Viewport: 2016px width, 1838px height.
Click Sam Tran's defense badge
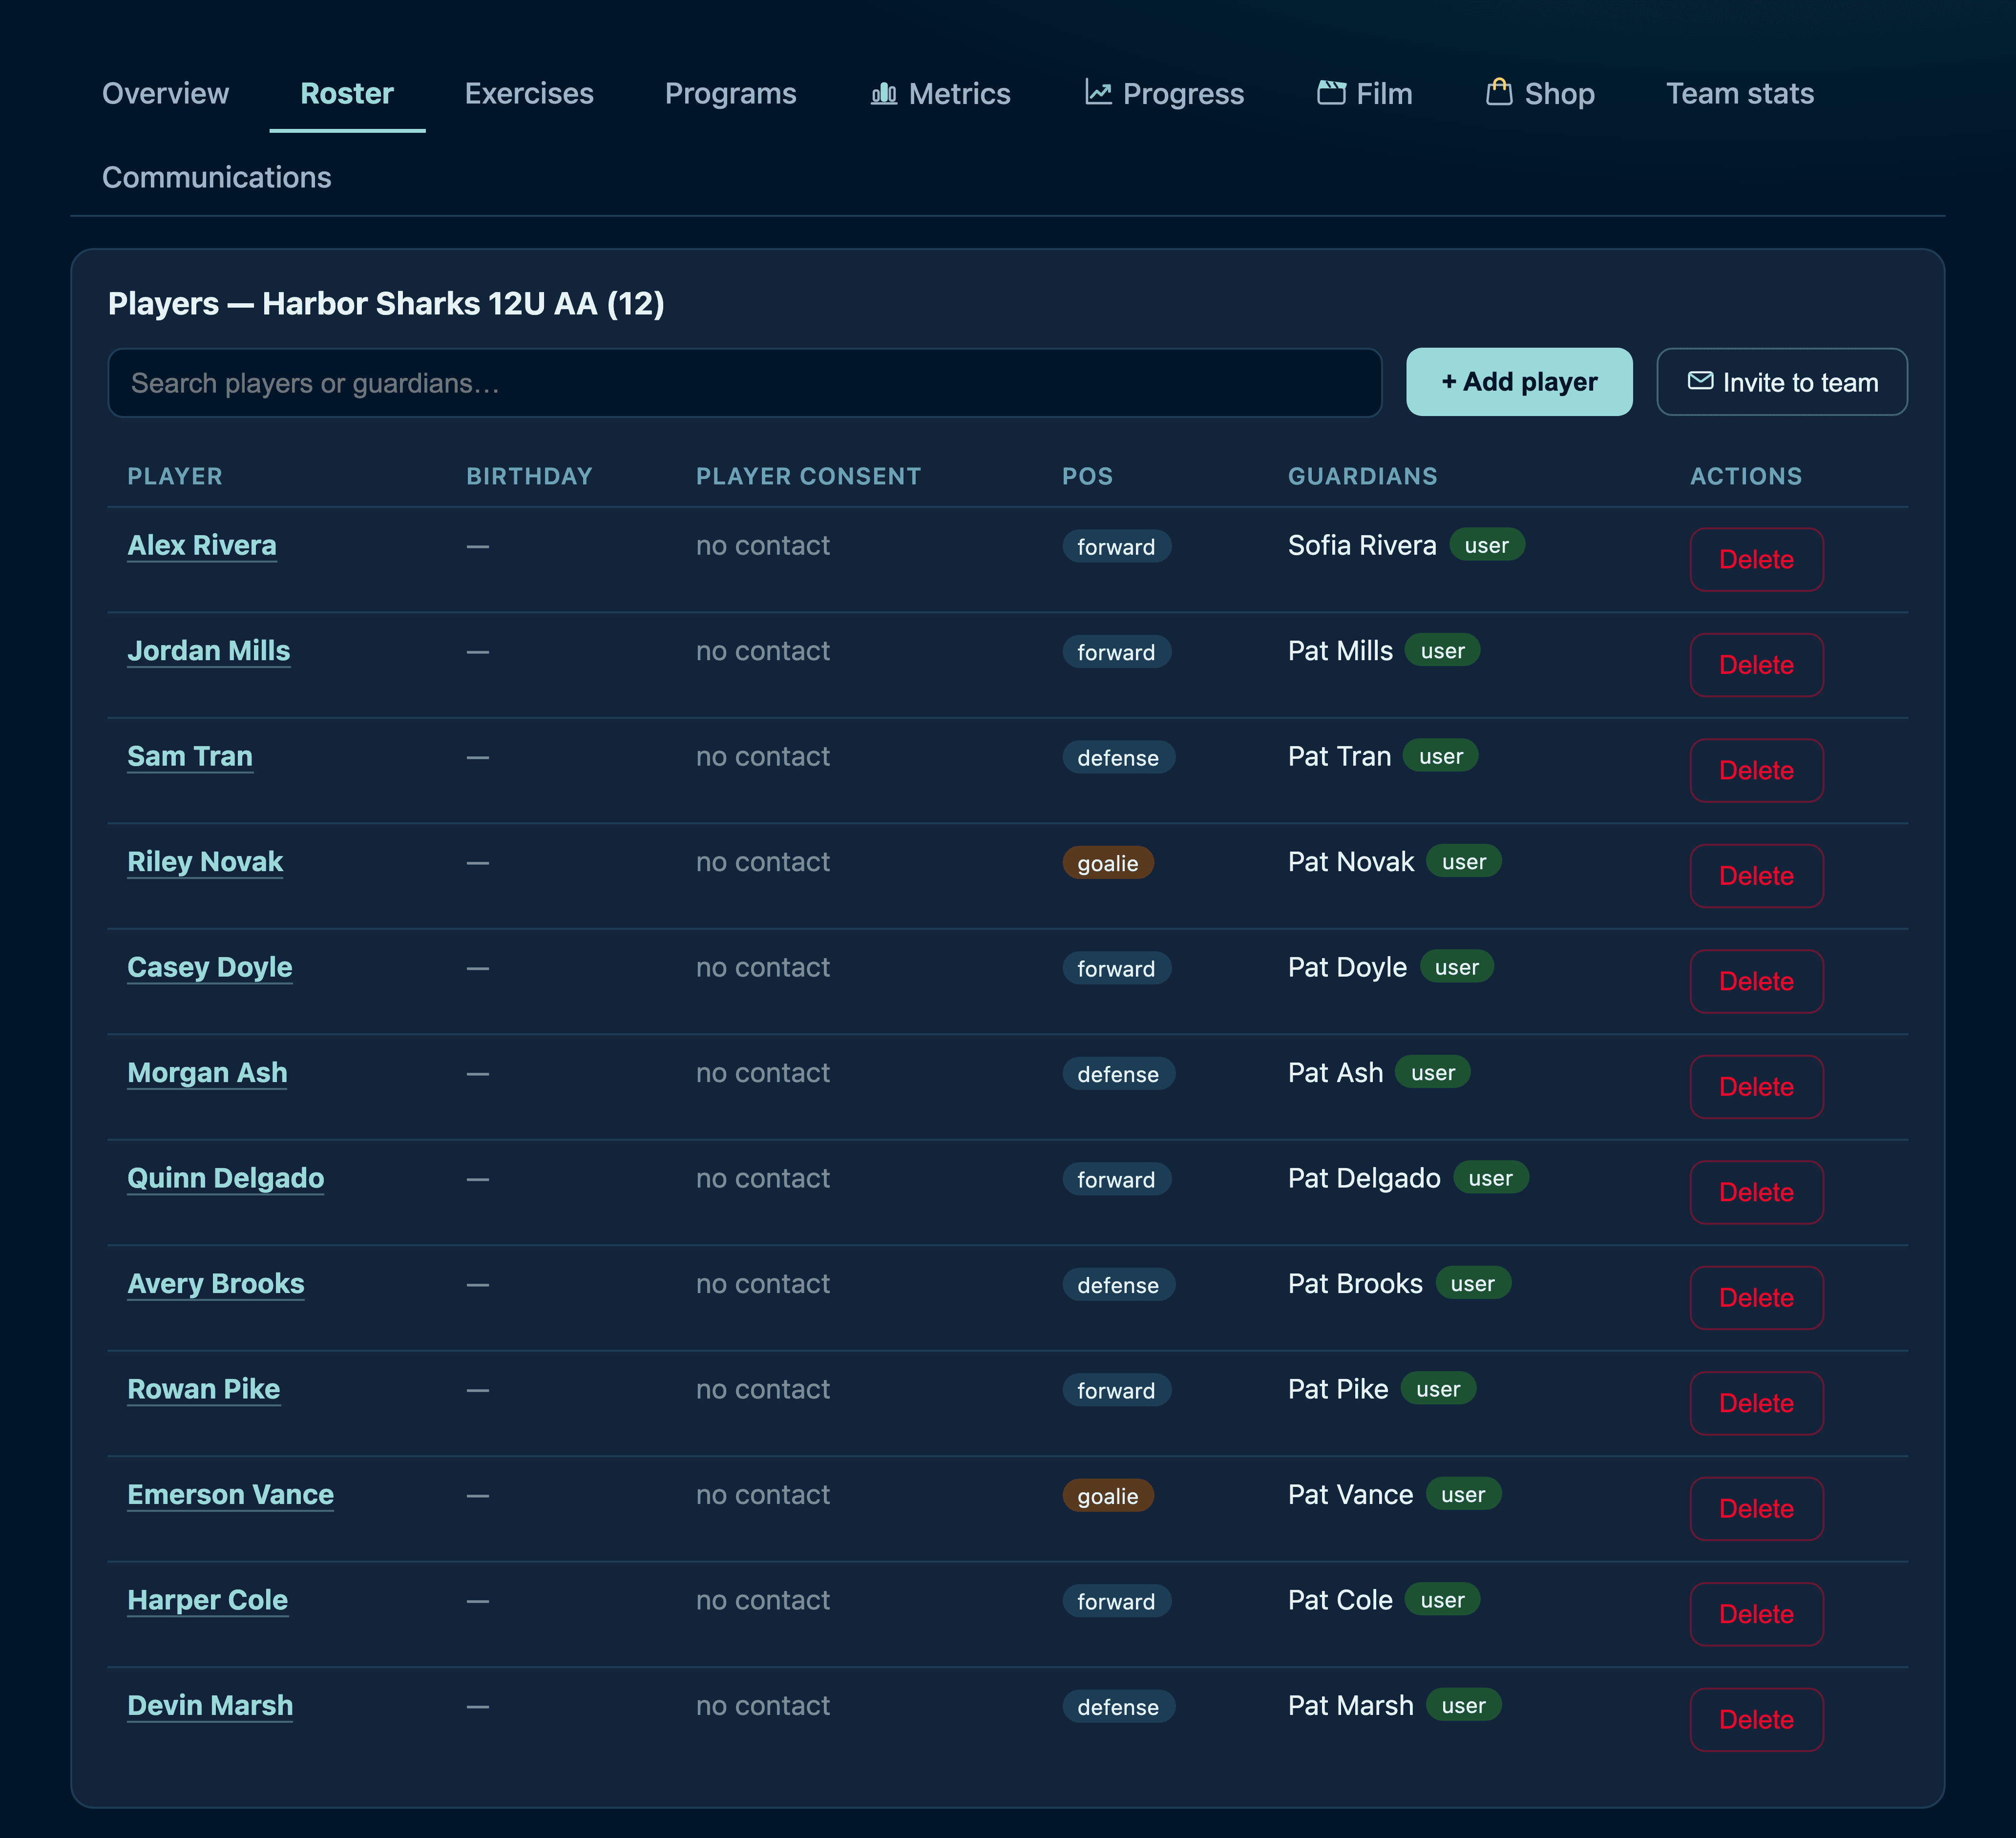pyautogui.click(x=1118, y=758)
